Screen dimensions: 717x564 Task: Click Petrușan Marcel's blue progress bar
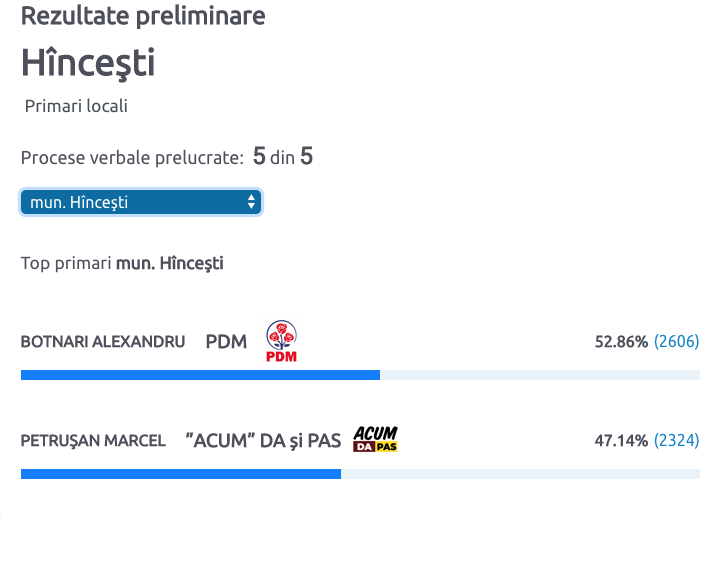(181, 474)
